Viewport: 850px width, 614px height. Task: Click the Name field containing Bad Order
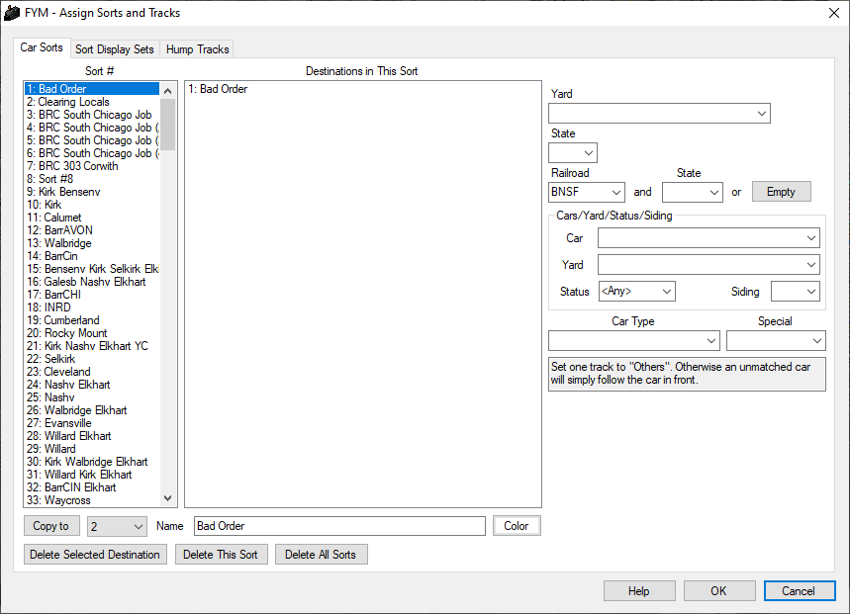coord(340,526)
